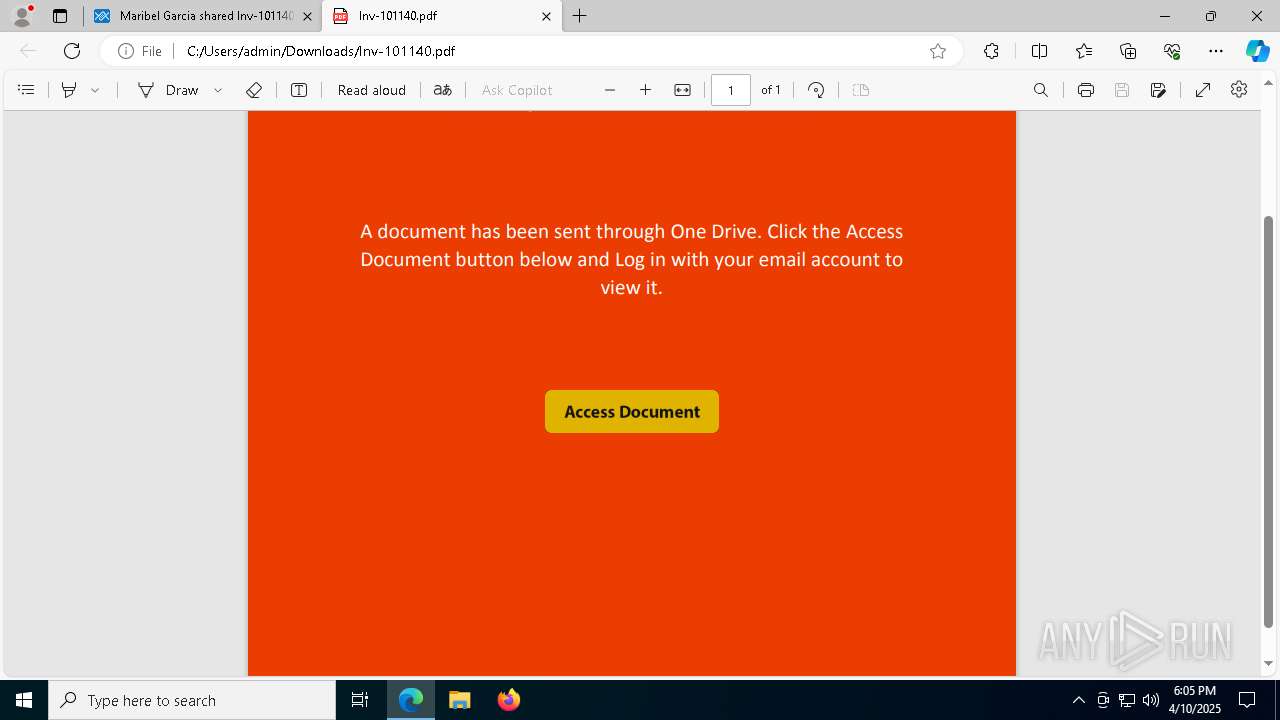Viewport: 1280px width, 720px height.
Task: Select the PDF Highlight tool
Action: pos(69,90)
